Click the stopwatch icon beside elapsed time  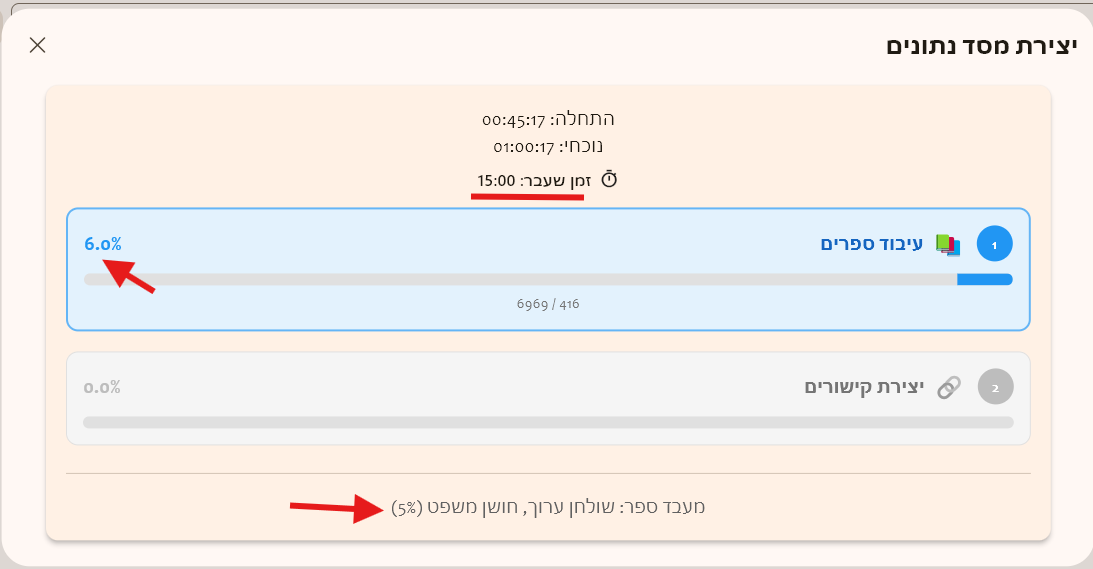click(609, 180)
